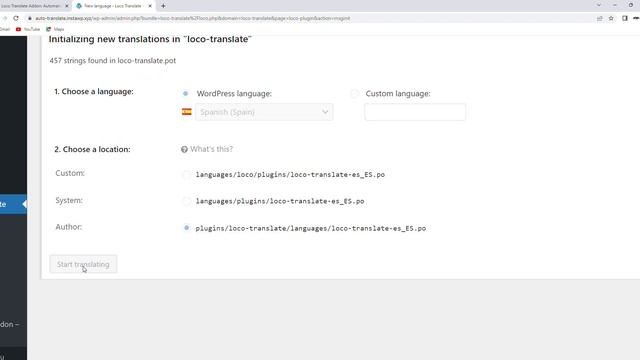Close the Loco Translate Addon tab
640x360 pixels.
pos(67,6)
